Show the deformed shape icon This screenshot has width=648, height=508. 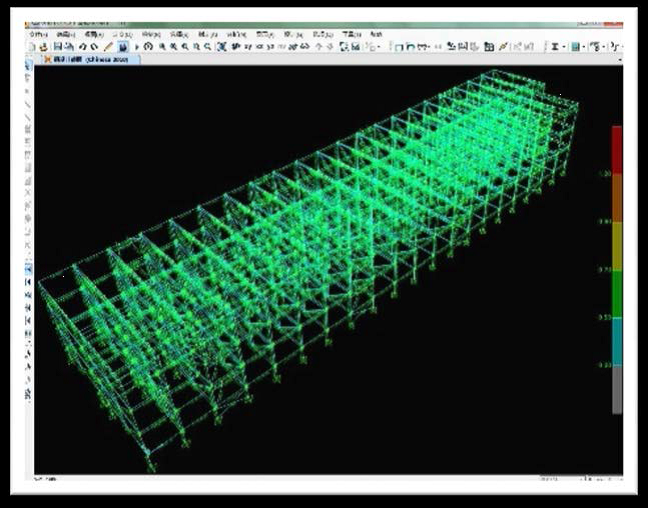click(411, 47)
